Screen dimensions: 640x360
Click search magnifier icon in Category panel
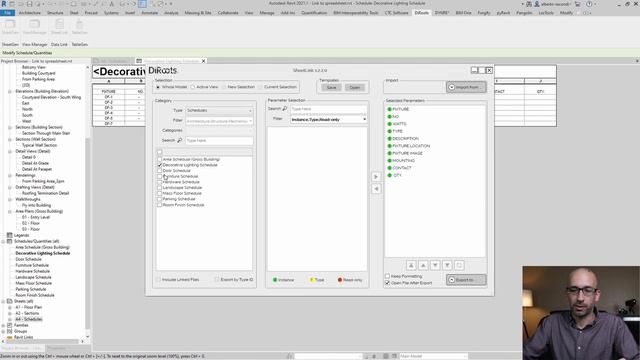click(180, 140)
